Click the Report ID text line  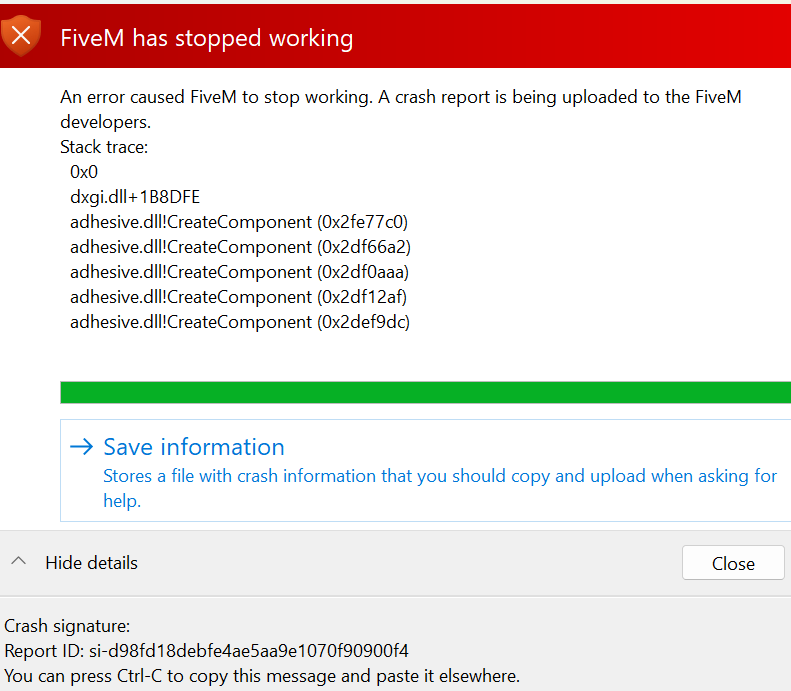point(207,651)
